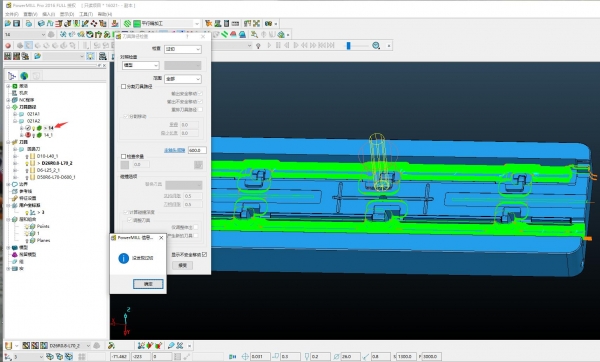Click the blue info icon in message dialog

coord(124,258)
